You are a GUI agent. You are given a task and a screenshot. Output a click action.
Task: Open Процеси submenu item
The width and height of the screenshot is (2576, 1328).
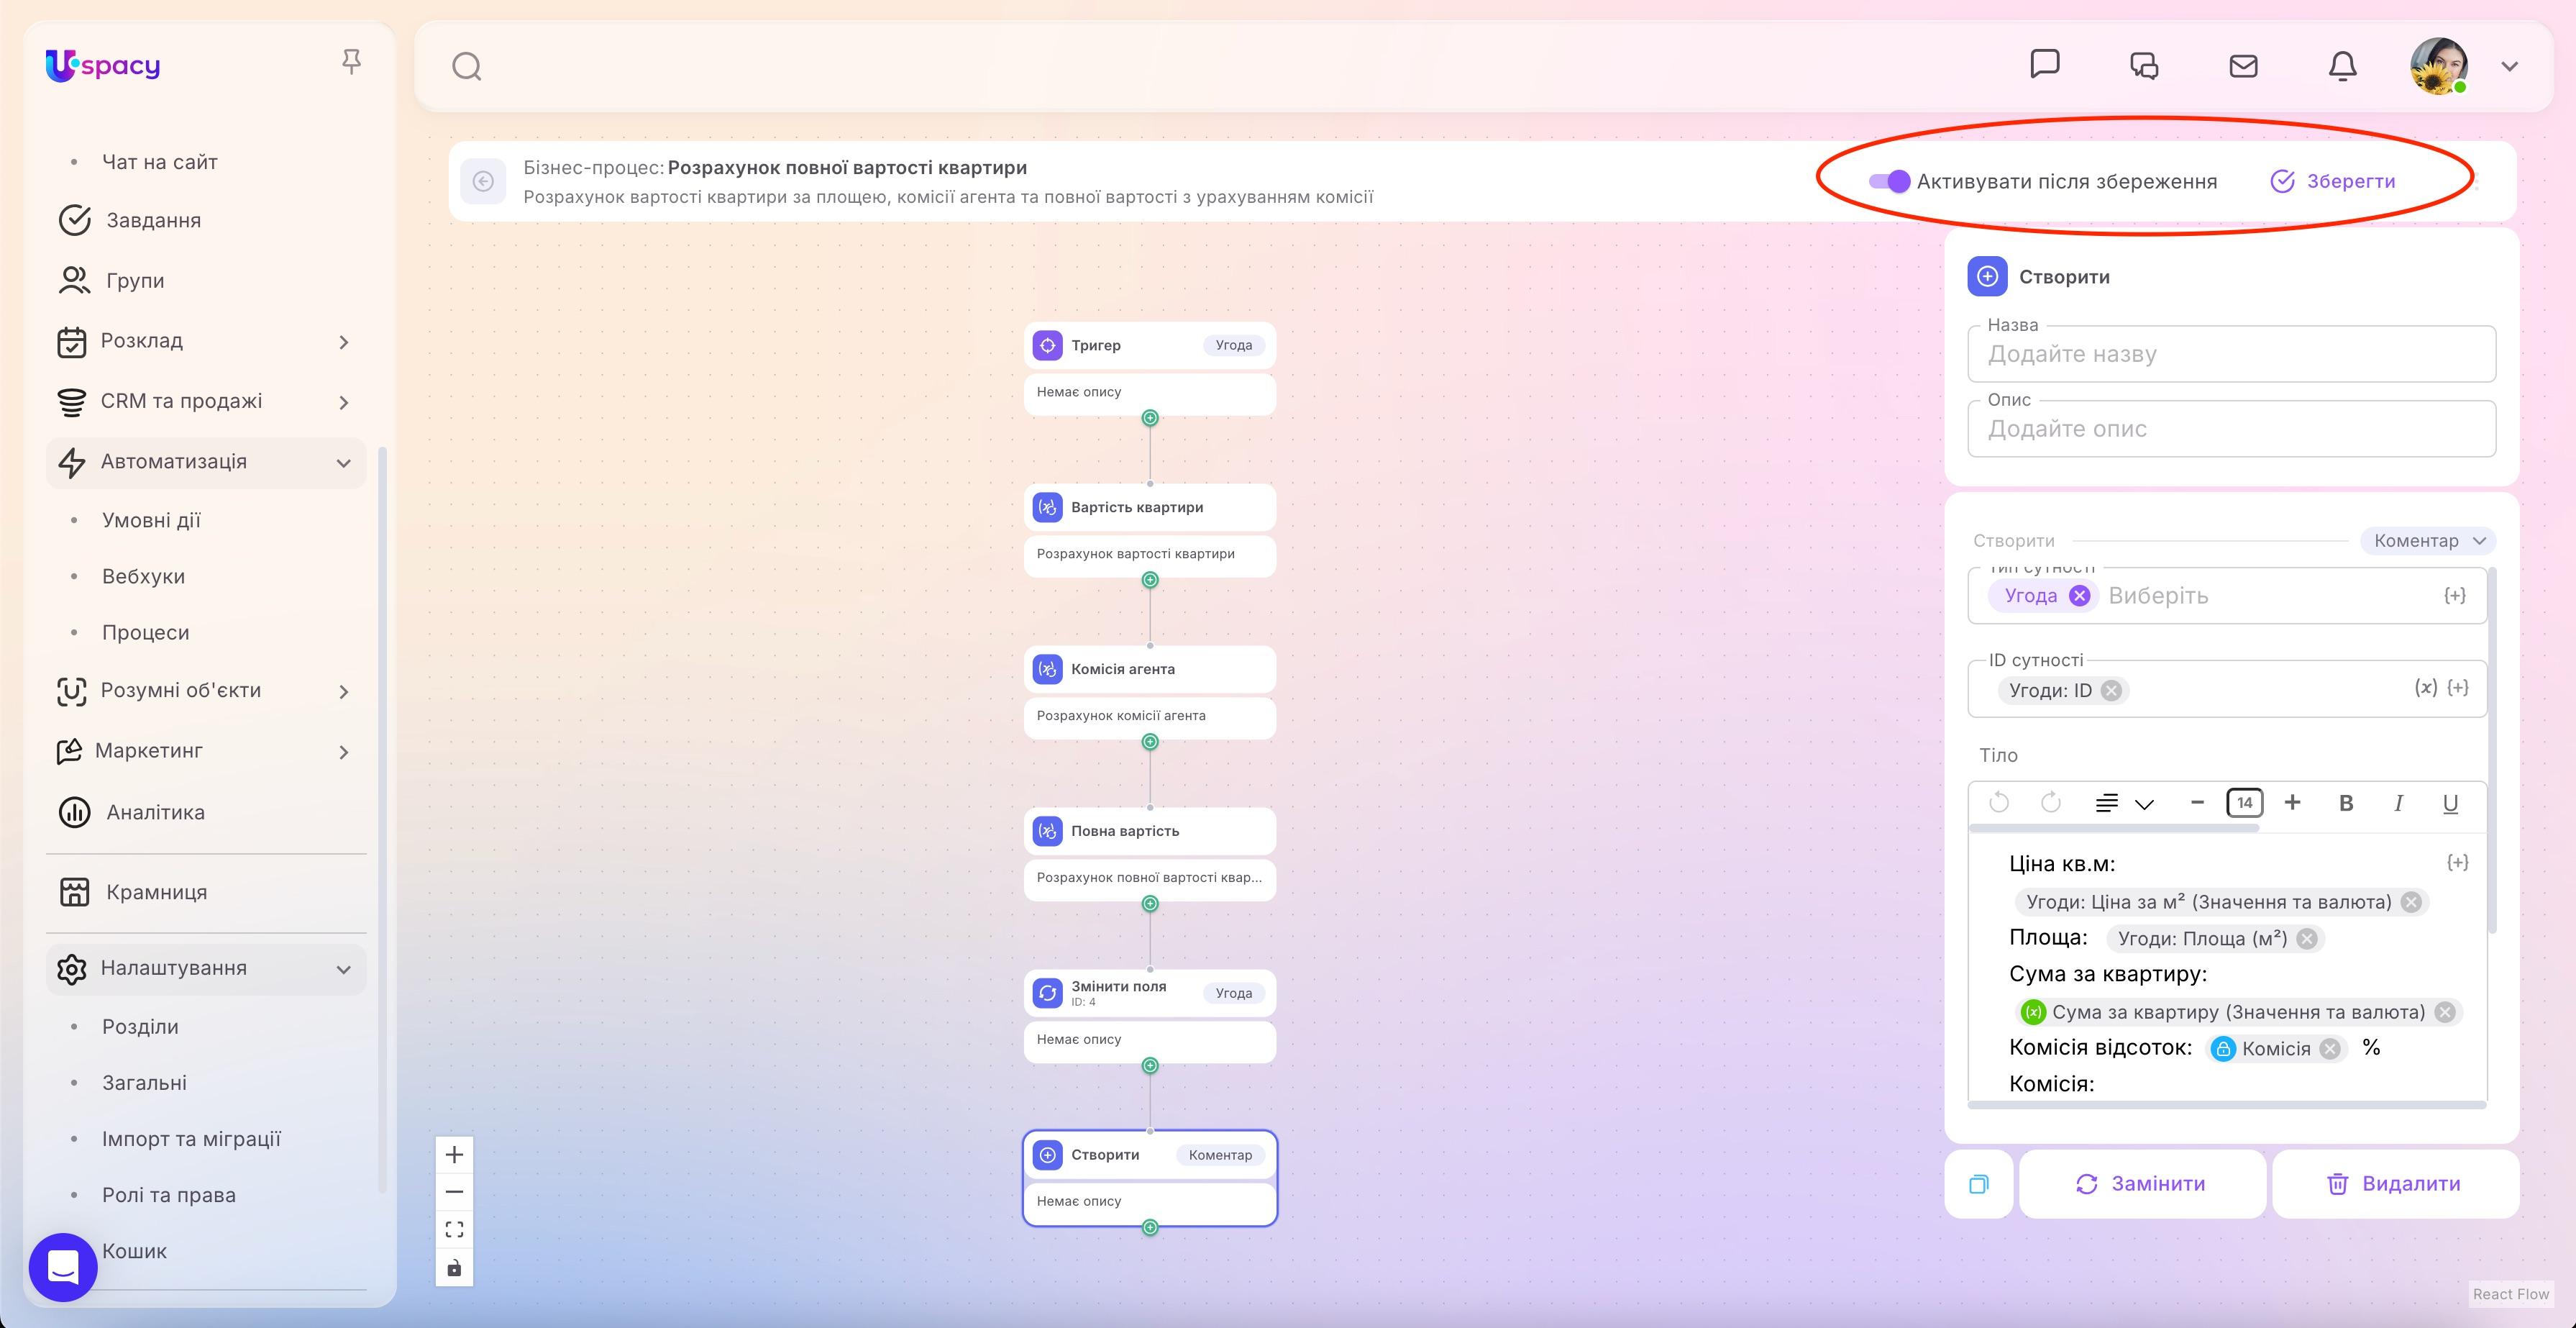point(145,632)
